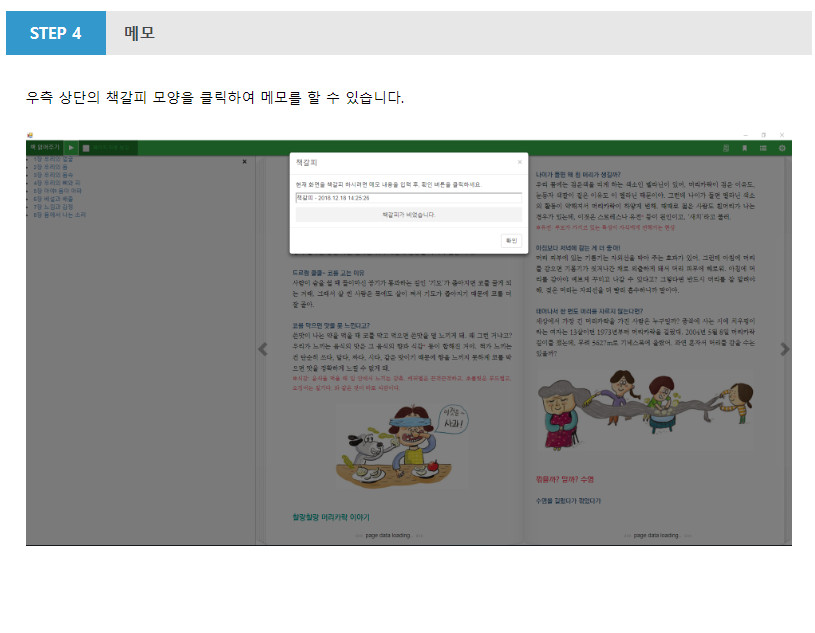Go back a page using the left arrow
The width and height of the screenshot is (815, 633).
tap(262, 348)
